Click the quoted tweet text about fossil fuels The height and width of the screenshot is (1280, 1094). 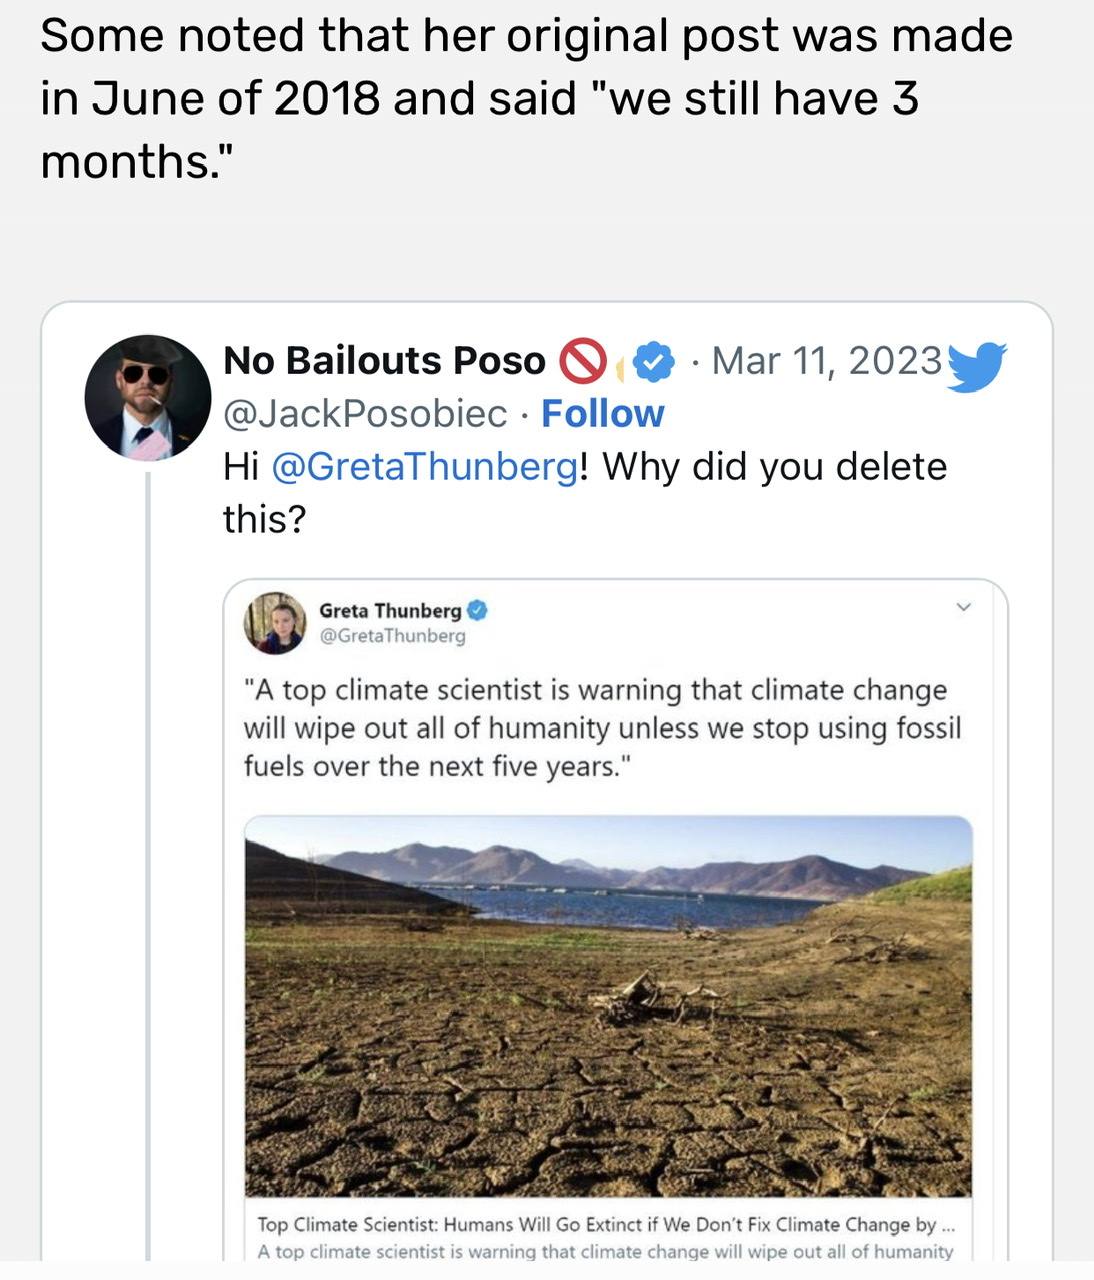click(602, 728)
